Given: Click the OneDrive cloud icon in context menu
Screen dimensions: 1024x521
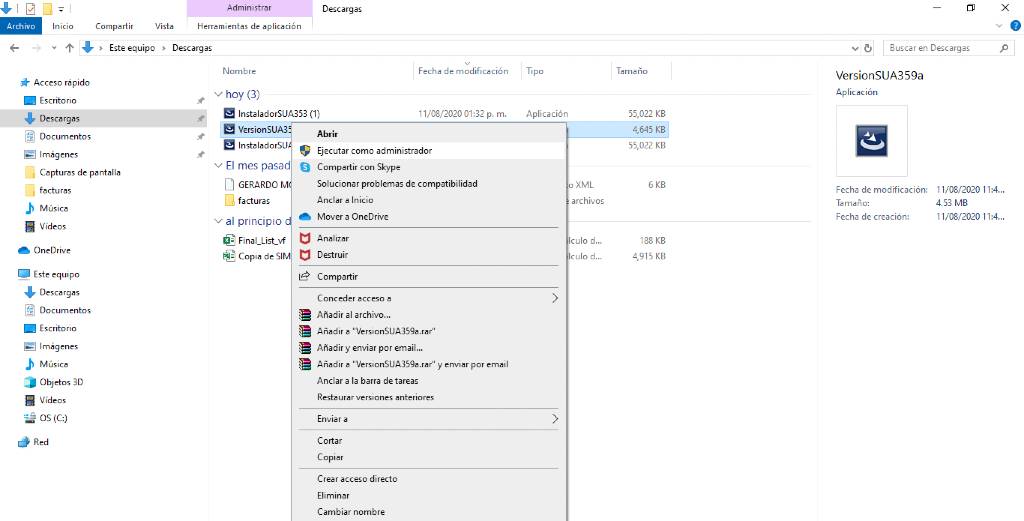Looking at the screenshot, I should click(306, 216).
